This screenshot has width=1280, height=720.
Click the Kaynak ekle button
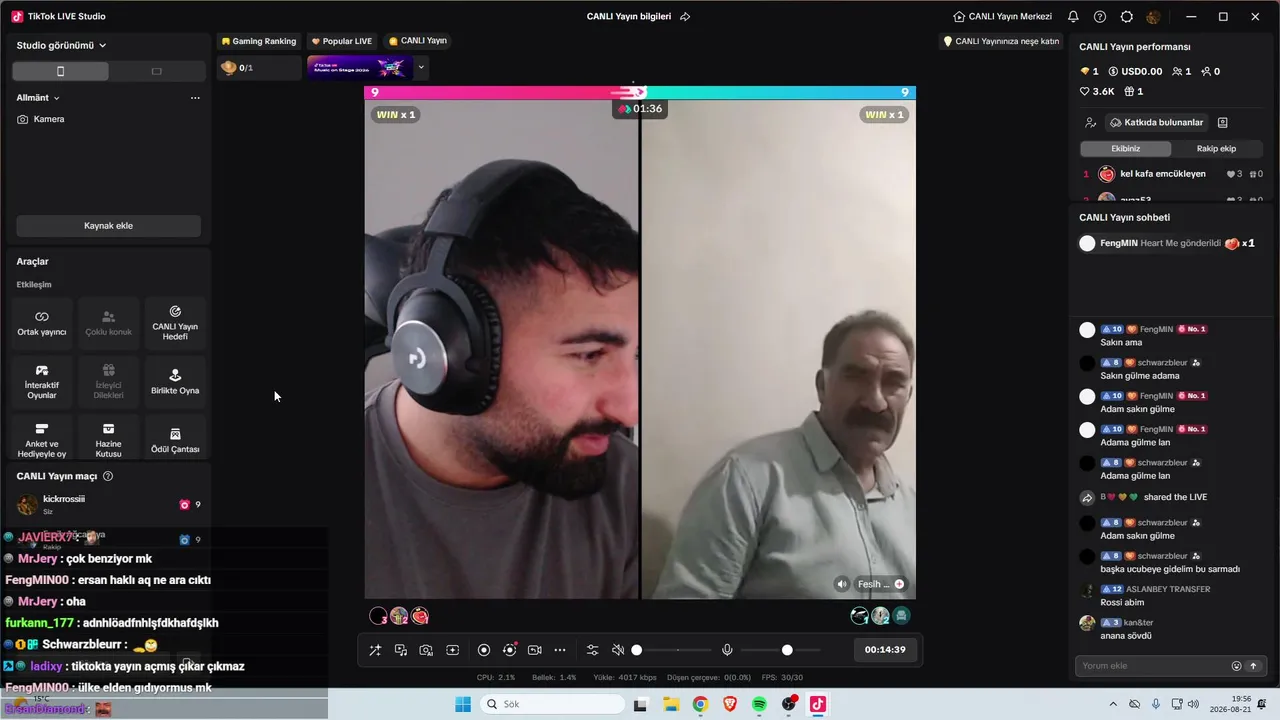(108, 226)
